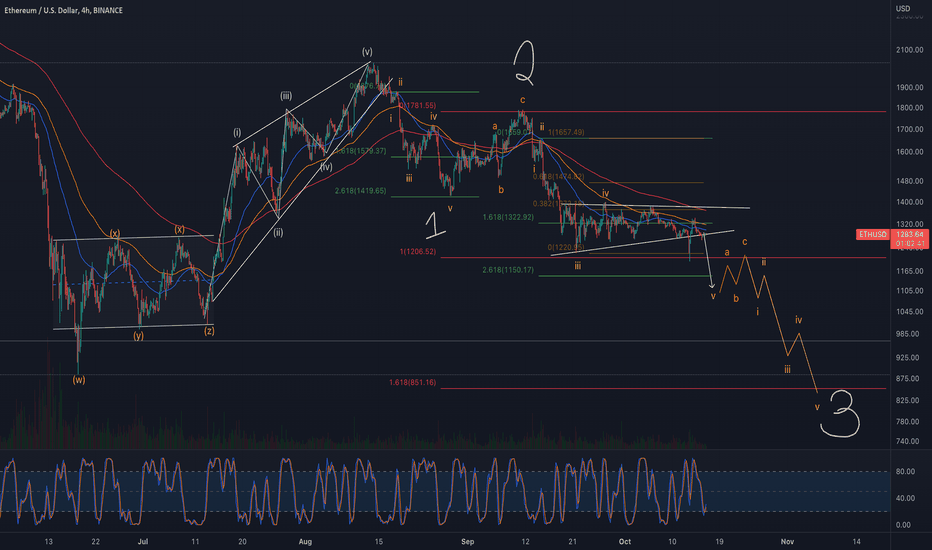Click the red ETHUSD current price tag
Screen dimensions: 932x550
(x=872, y=235)
